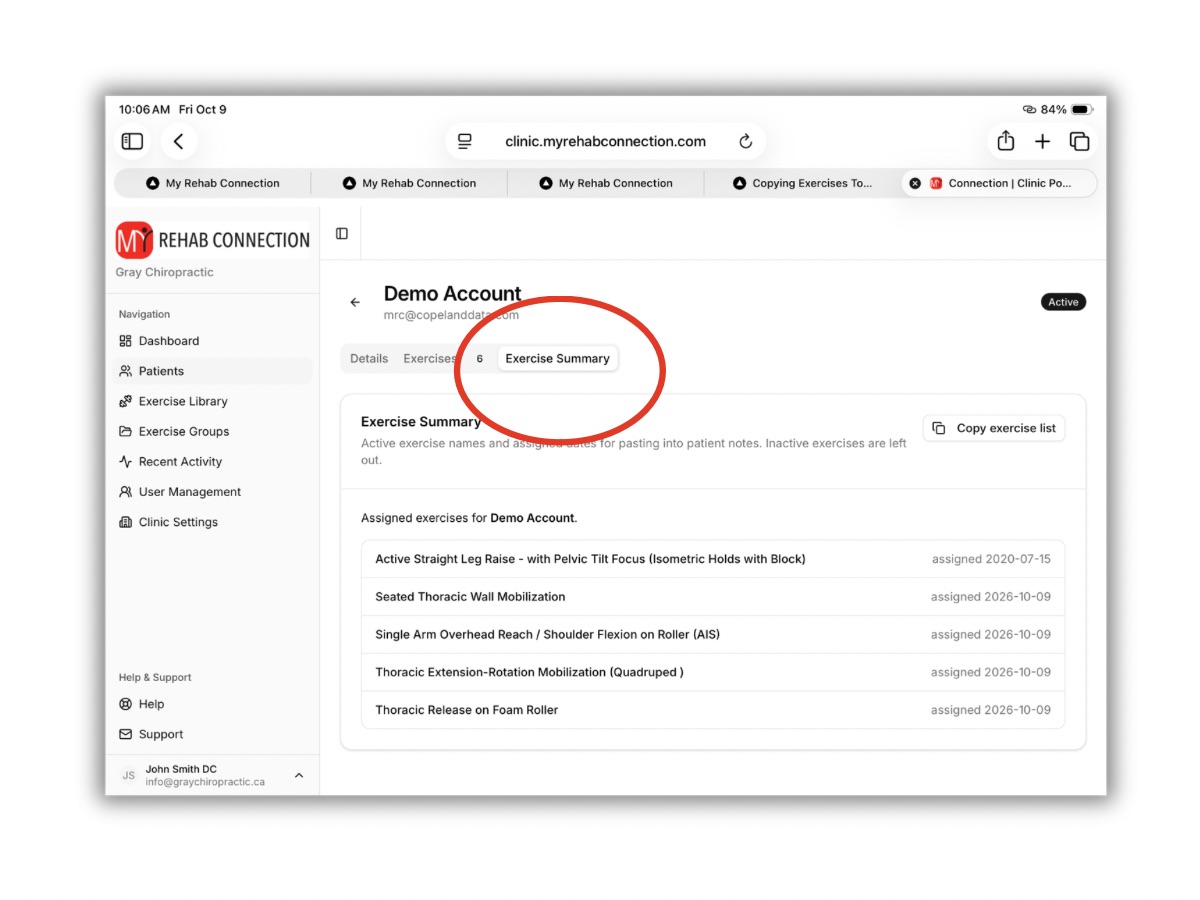
Task: Click the Copy exercise list button
Action: coord(994,428)
